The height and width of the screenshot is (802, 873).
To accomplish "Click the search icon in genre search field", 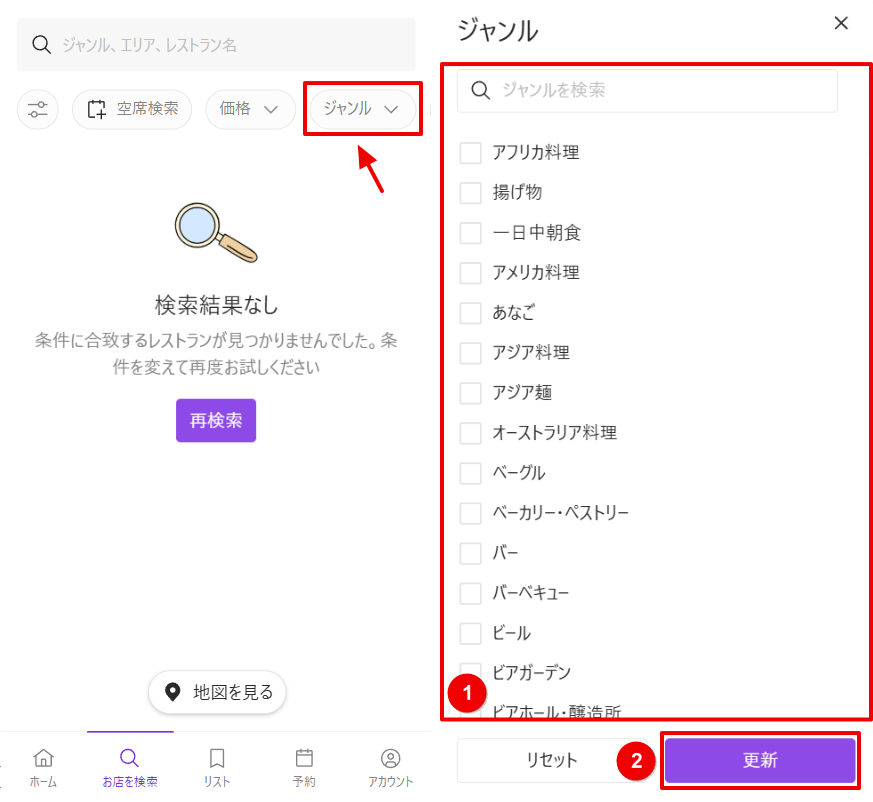I will [480, 91].
